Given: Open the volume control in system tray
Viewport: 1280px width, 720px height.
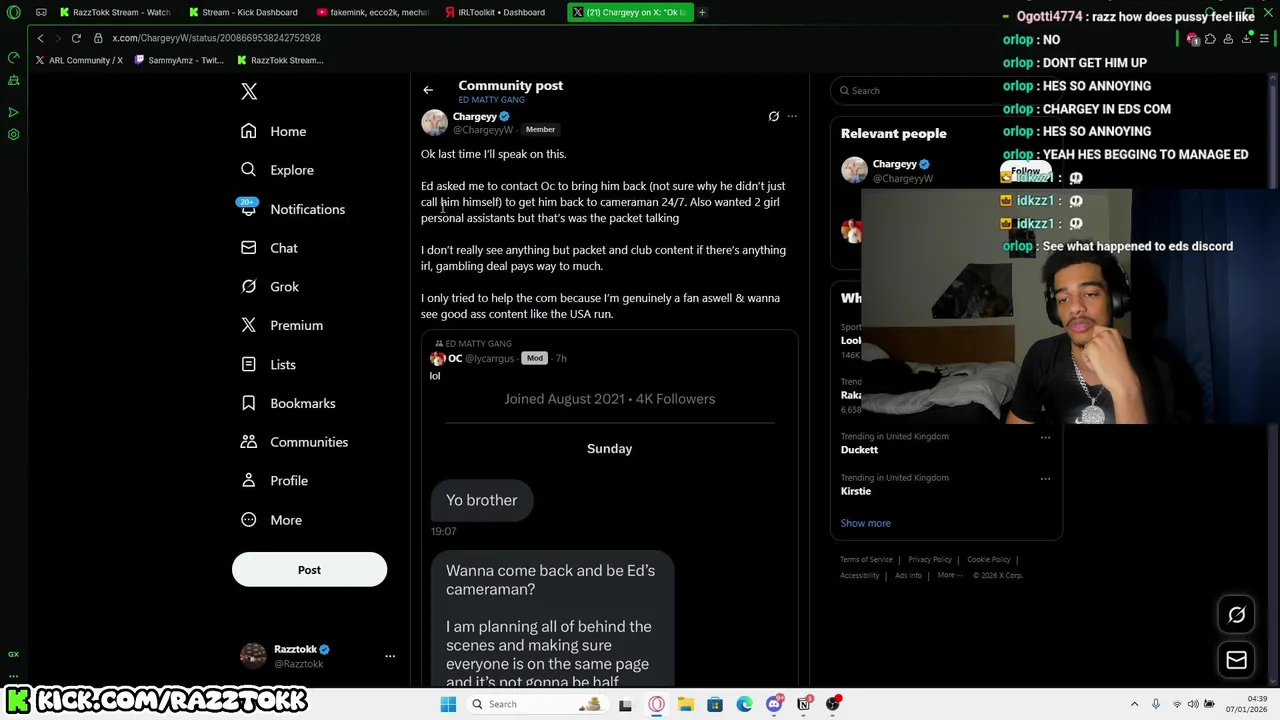Looking at the screenshot, I should click(x=1193, y=704).
